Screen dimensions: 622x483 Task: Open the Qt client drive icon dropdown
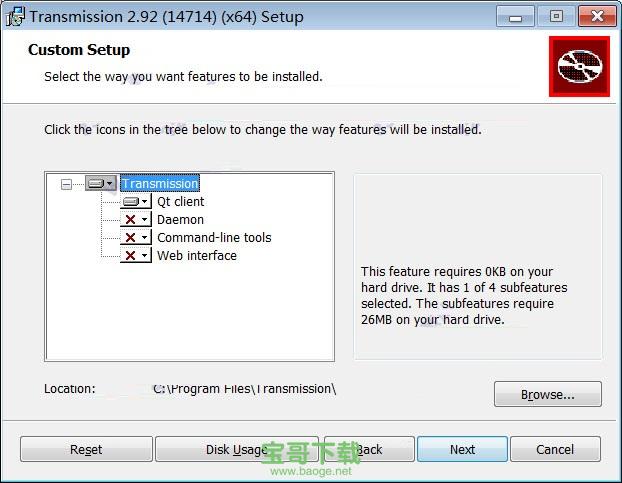135,202
